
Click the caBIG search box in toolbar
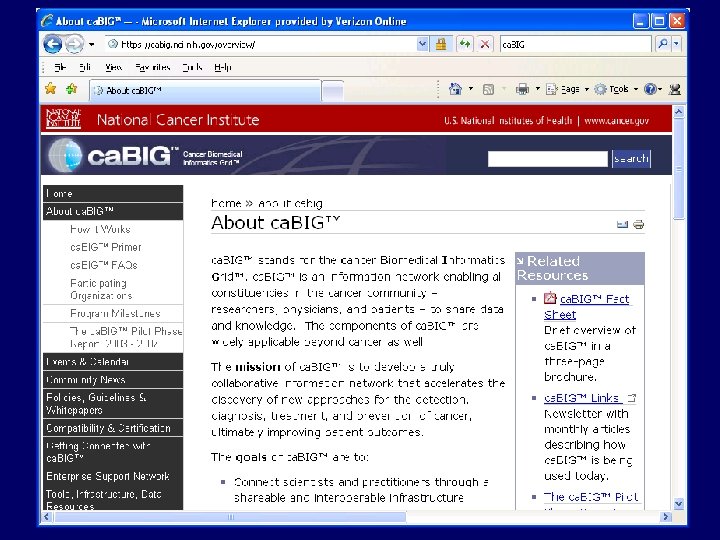point(576,45)
